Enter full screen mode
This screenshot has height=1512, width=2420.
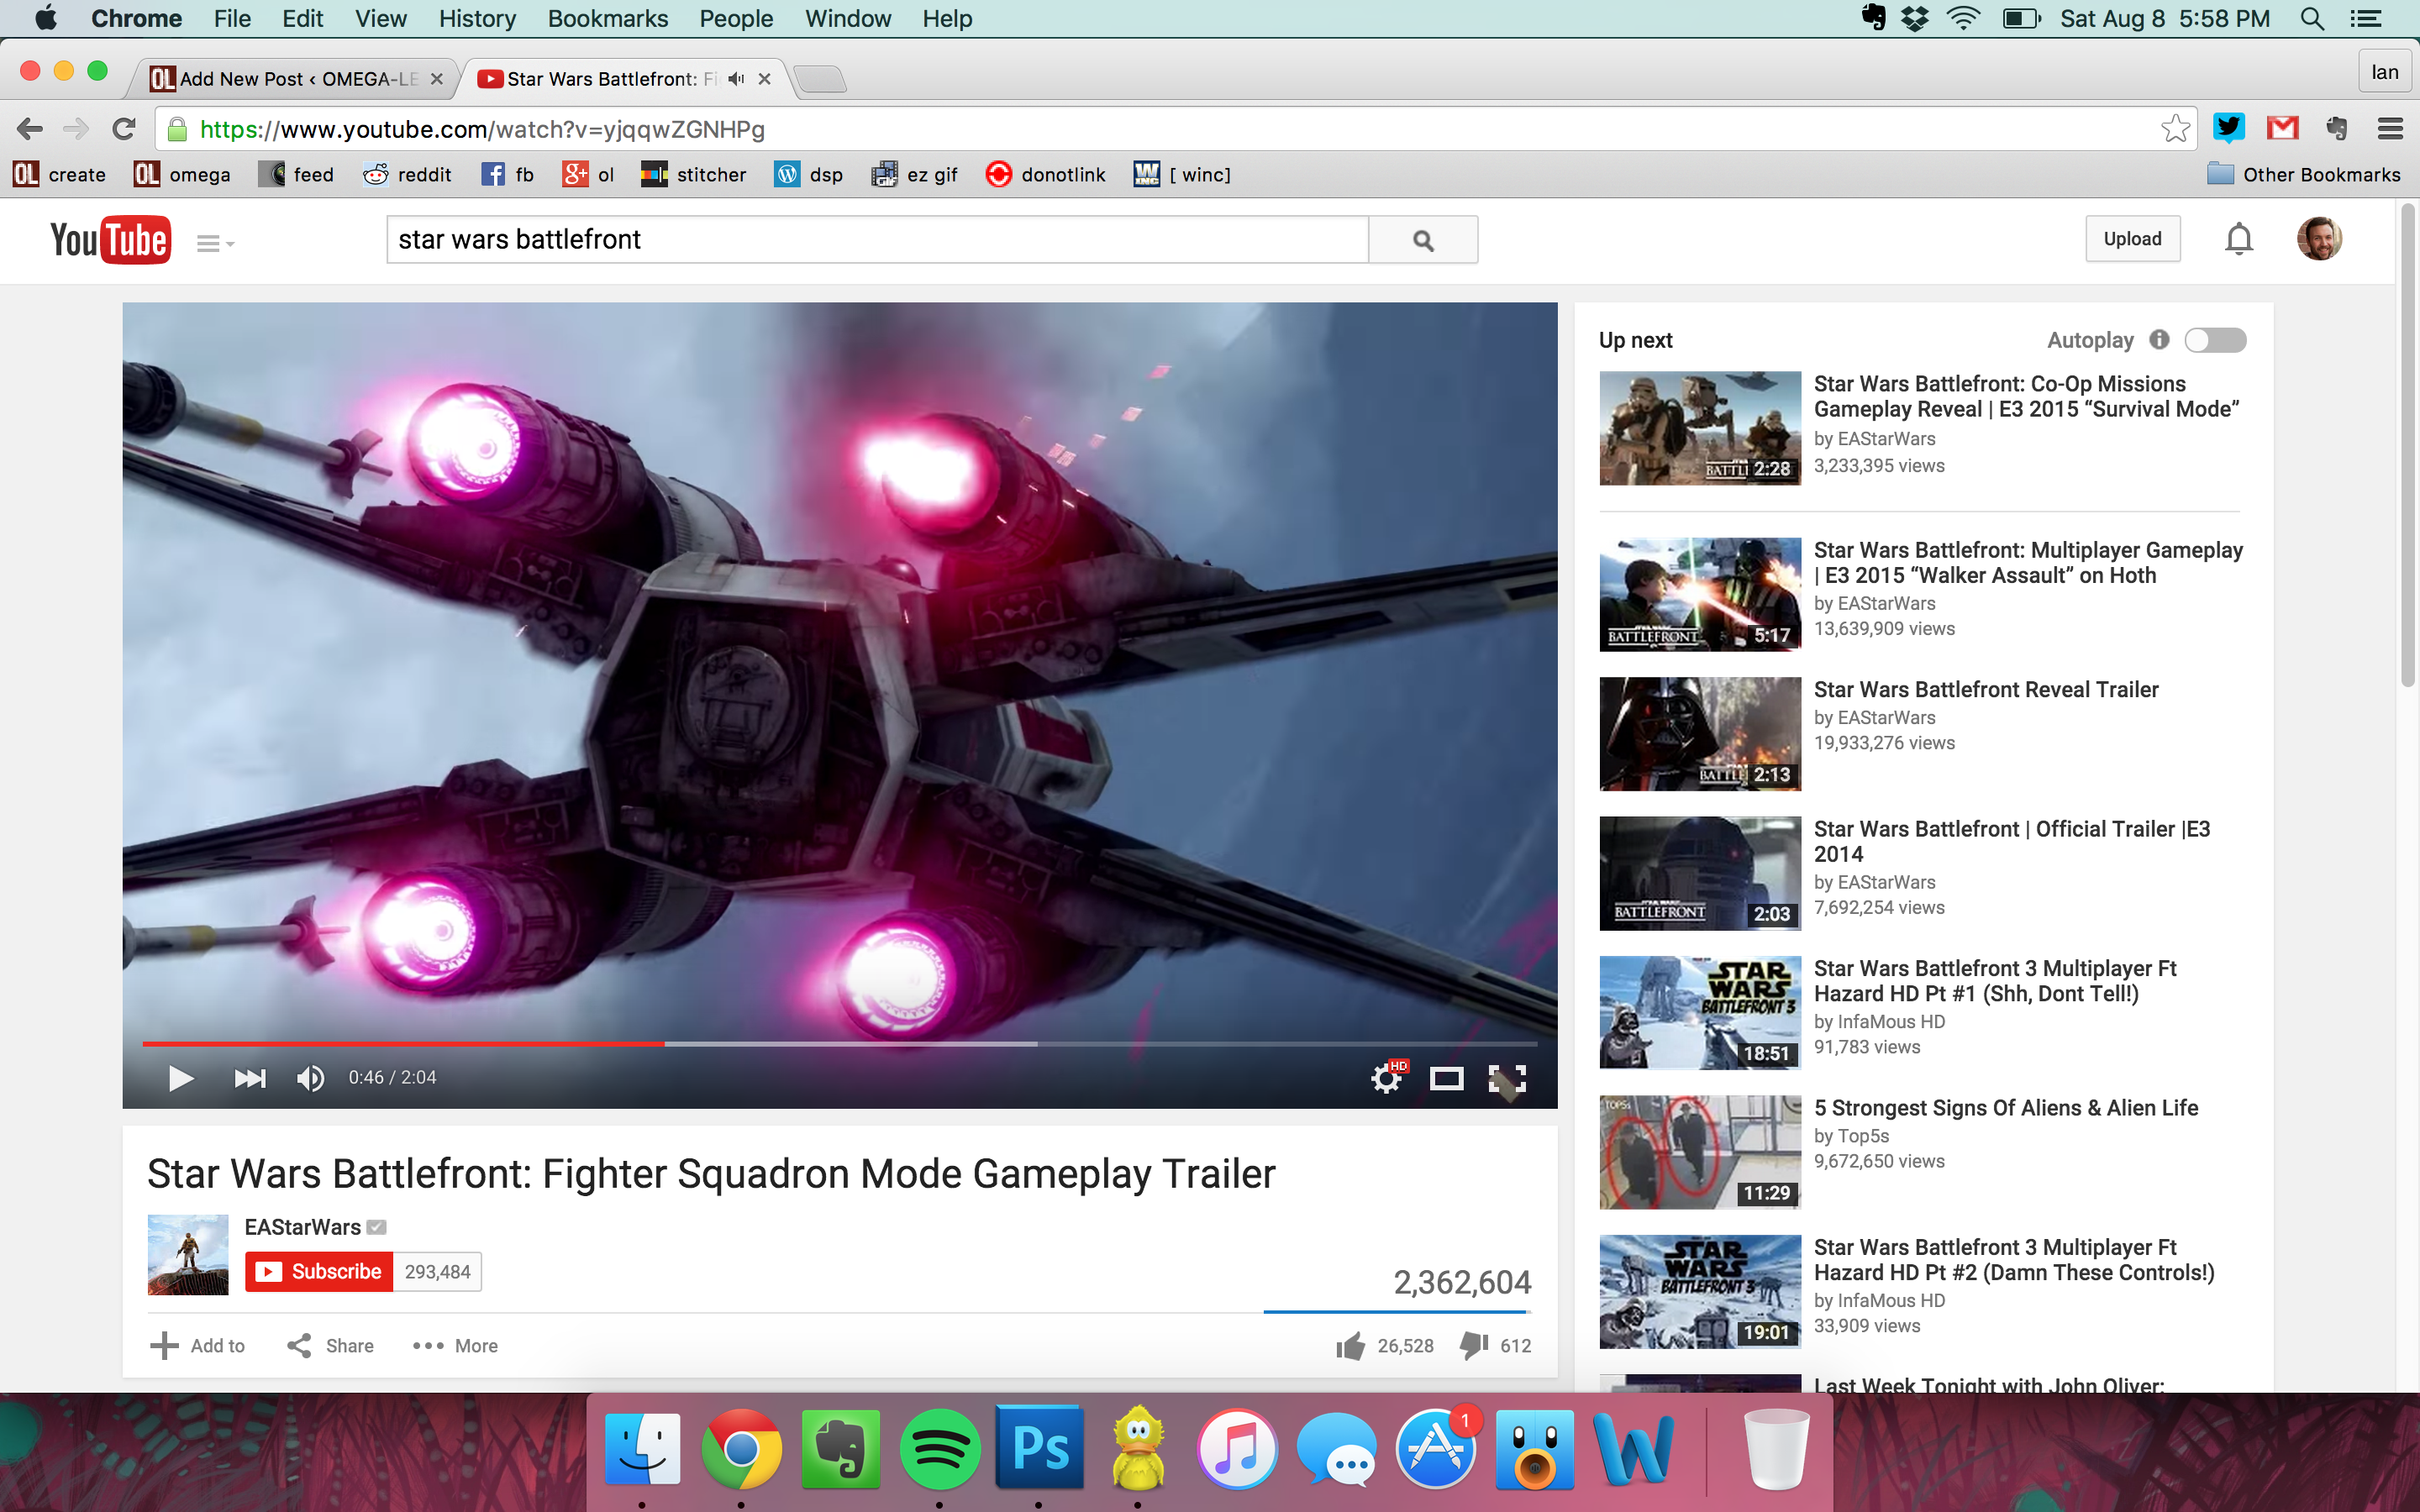pos(1507,1078)
